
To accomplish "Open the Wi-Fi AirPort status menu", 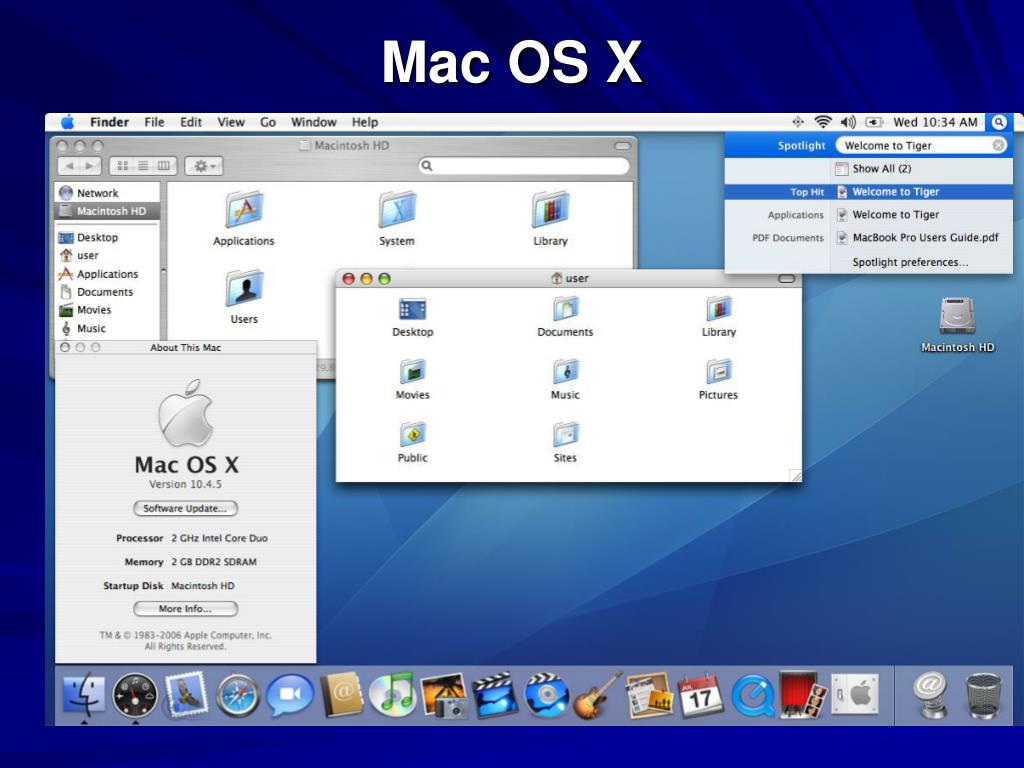I will point(823,122).
